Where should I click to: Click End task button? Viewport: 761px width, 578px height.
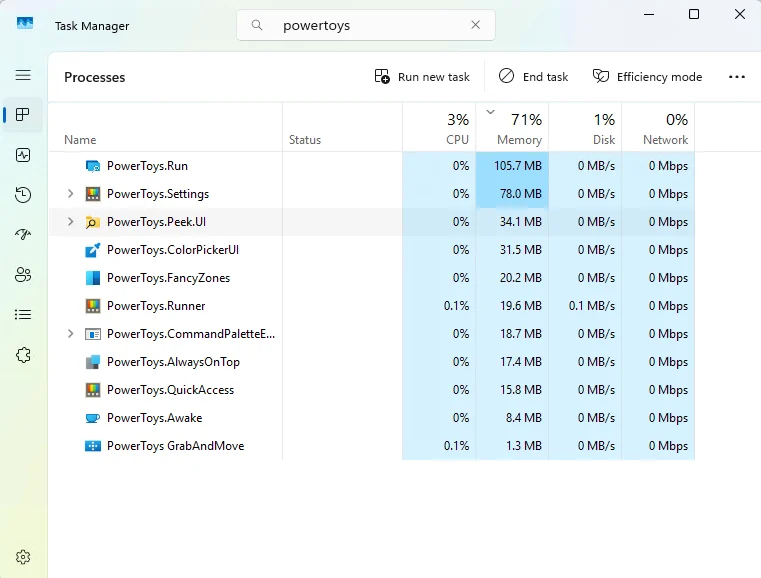click(x=533, y=77)
